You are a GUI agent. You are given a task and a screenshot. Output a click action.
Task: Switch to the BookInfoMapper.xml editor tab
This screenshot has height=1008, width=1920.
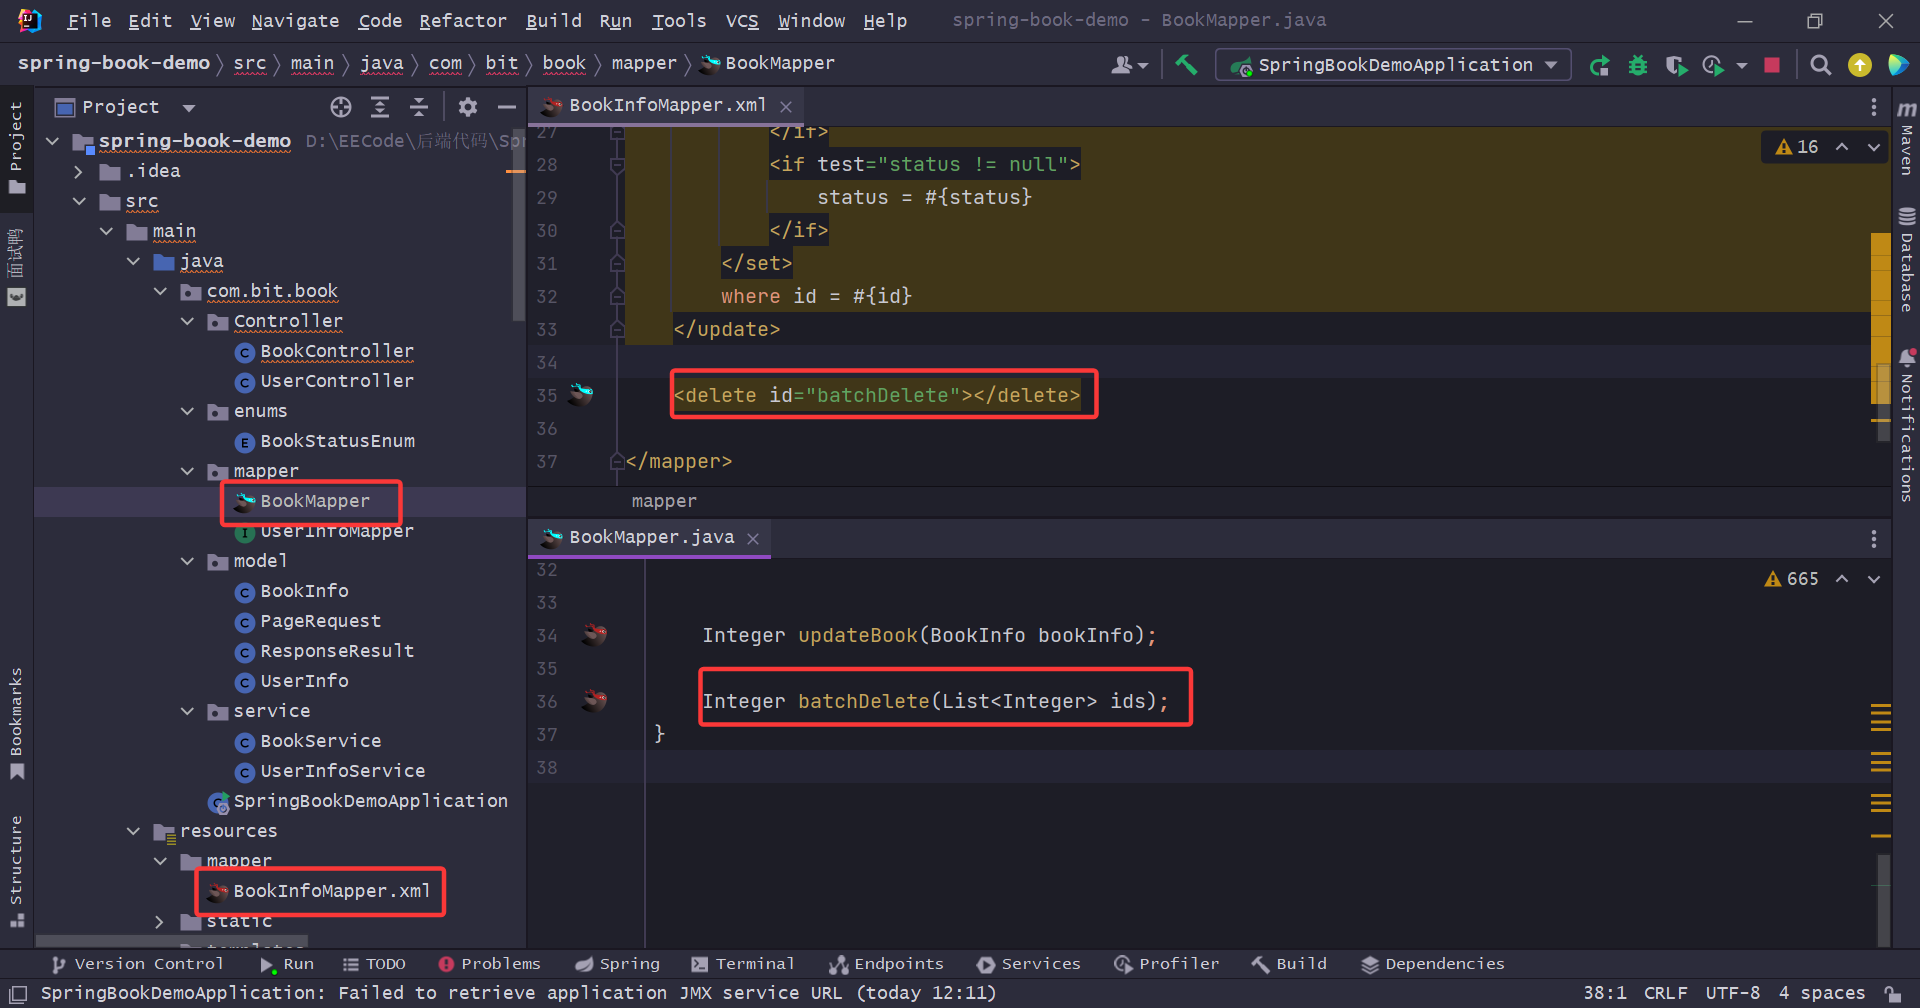pyautogui.click(x=666, y=106)
